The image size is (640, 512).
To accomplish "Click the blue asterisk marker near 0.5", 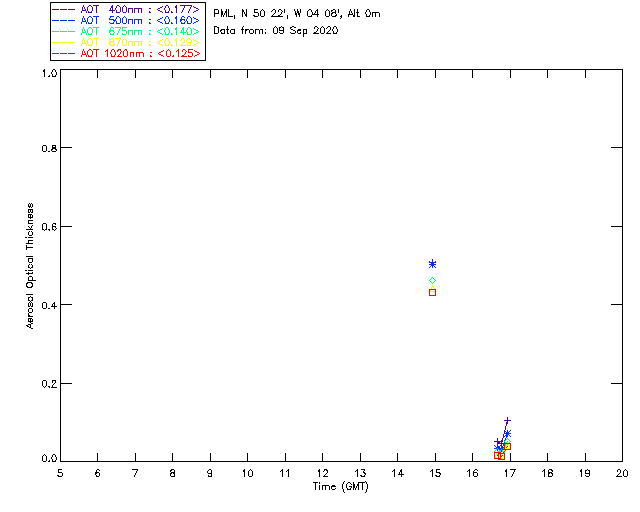I will click(433, 264).
